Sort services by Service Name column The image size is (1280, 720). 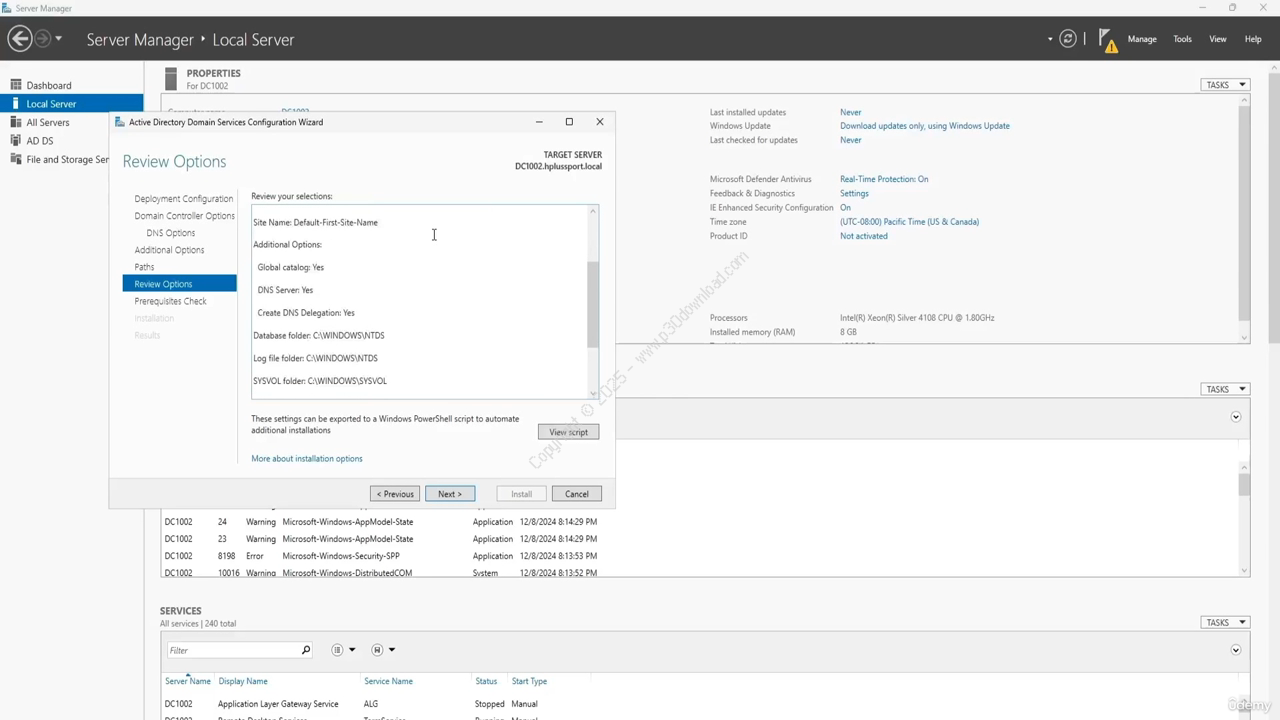(388, 681)
